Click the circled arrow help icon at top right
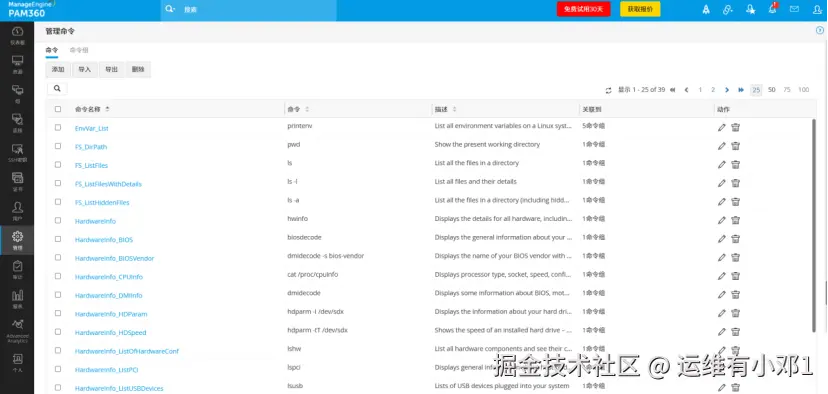Viewport: 828px width, 394px height. pos(820,31)
